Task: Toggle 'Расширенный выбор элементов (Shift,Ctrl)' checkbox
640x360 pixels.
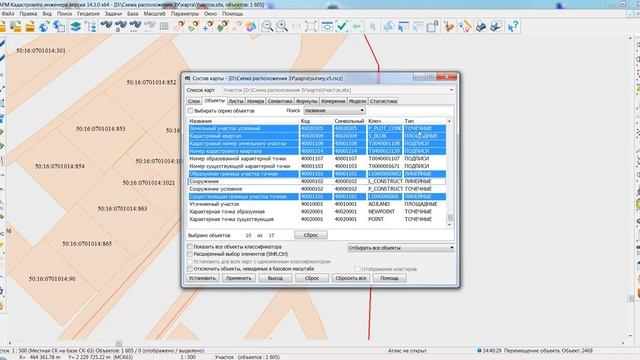Action: point(190,254)
